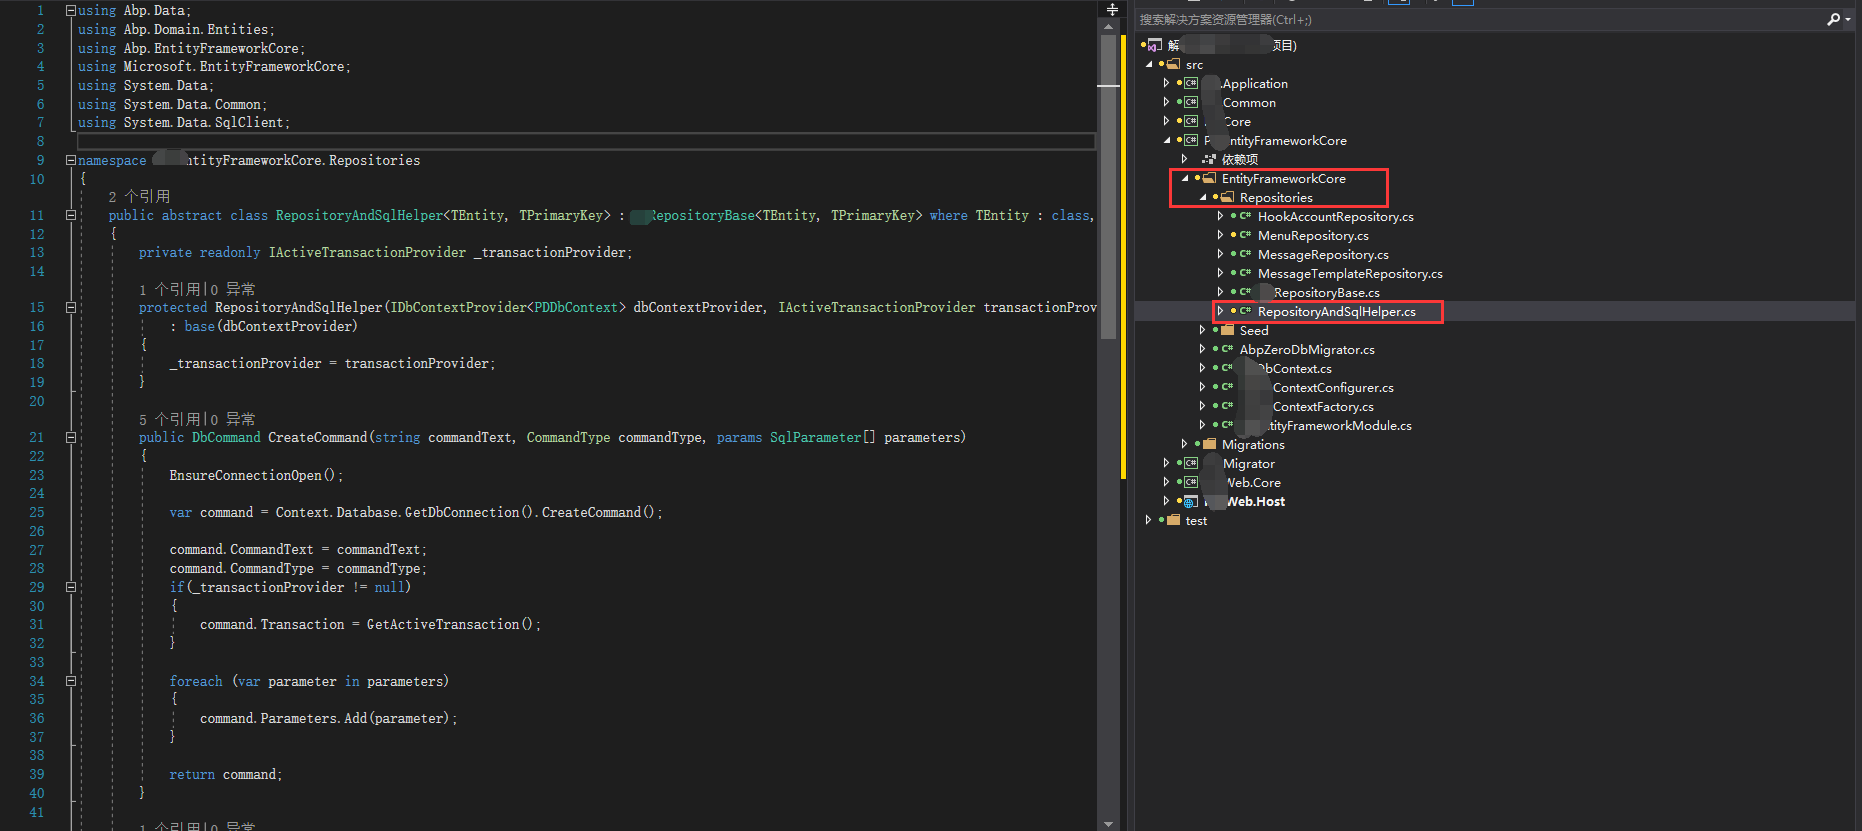
Task: Open AbpZeroDbMigrator.cs
Action: (x=1307, y=349)
